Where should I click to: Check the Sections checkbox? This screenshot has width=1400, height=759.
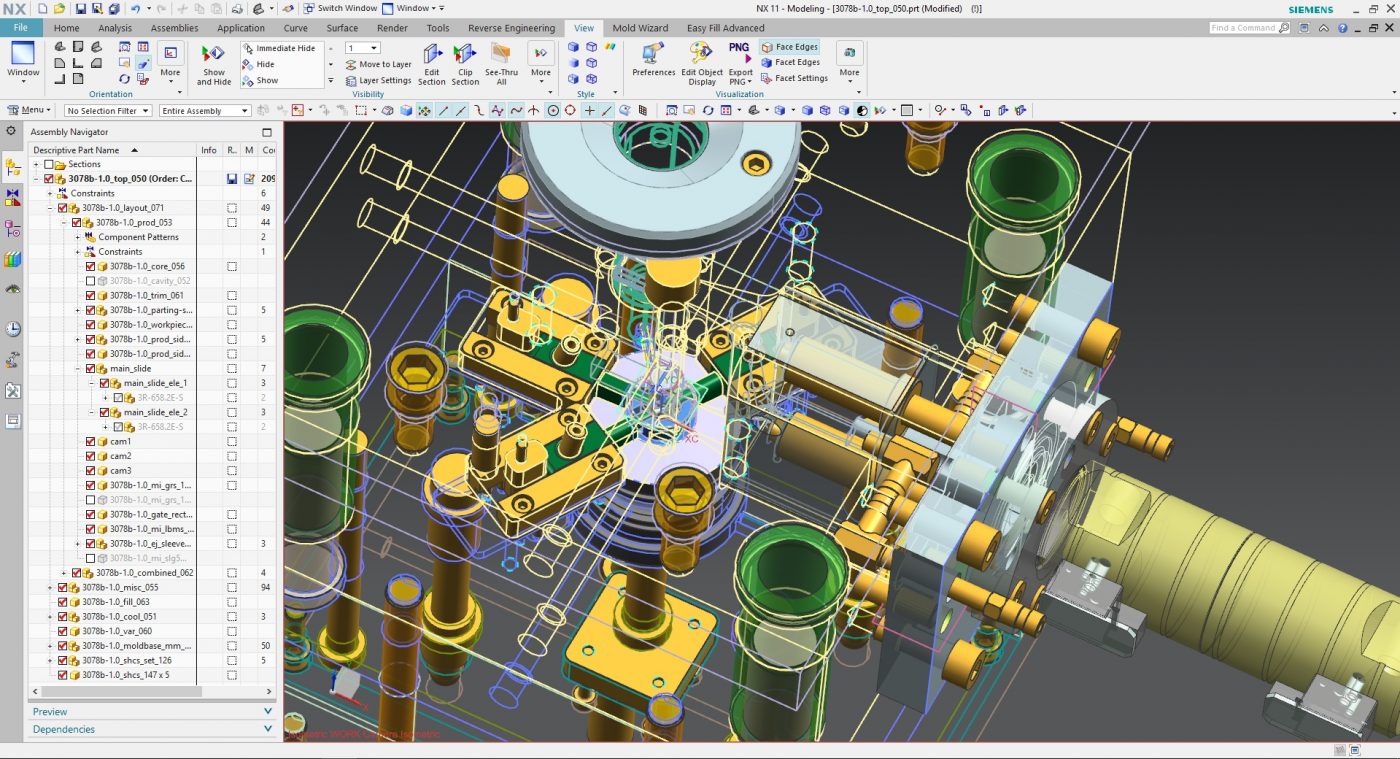[x=48, y=164]
